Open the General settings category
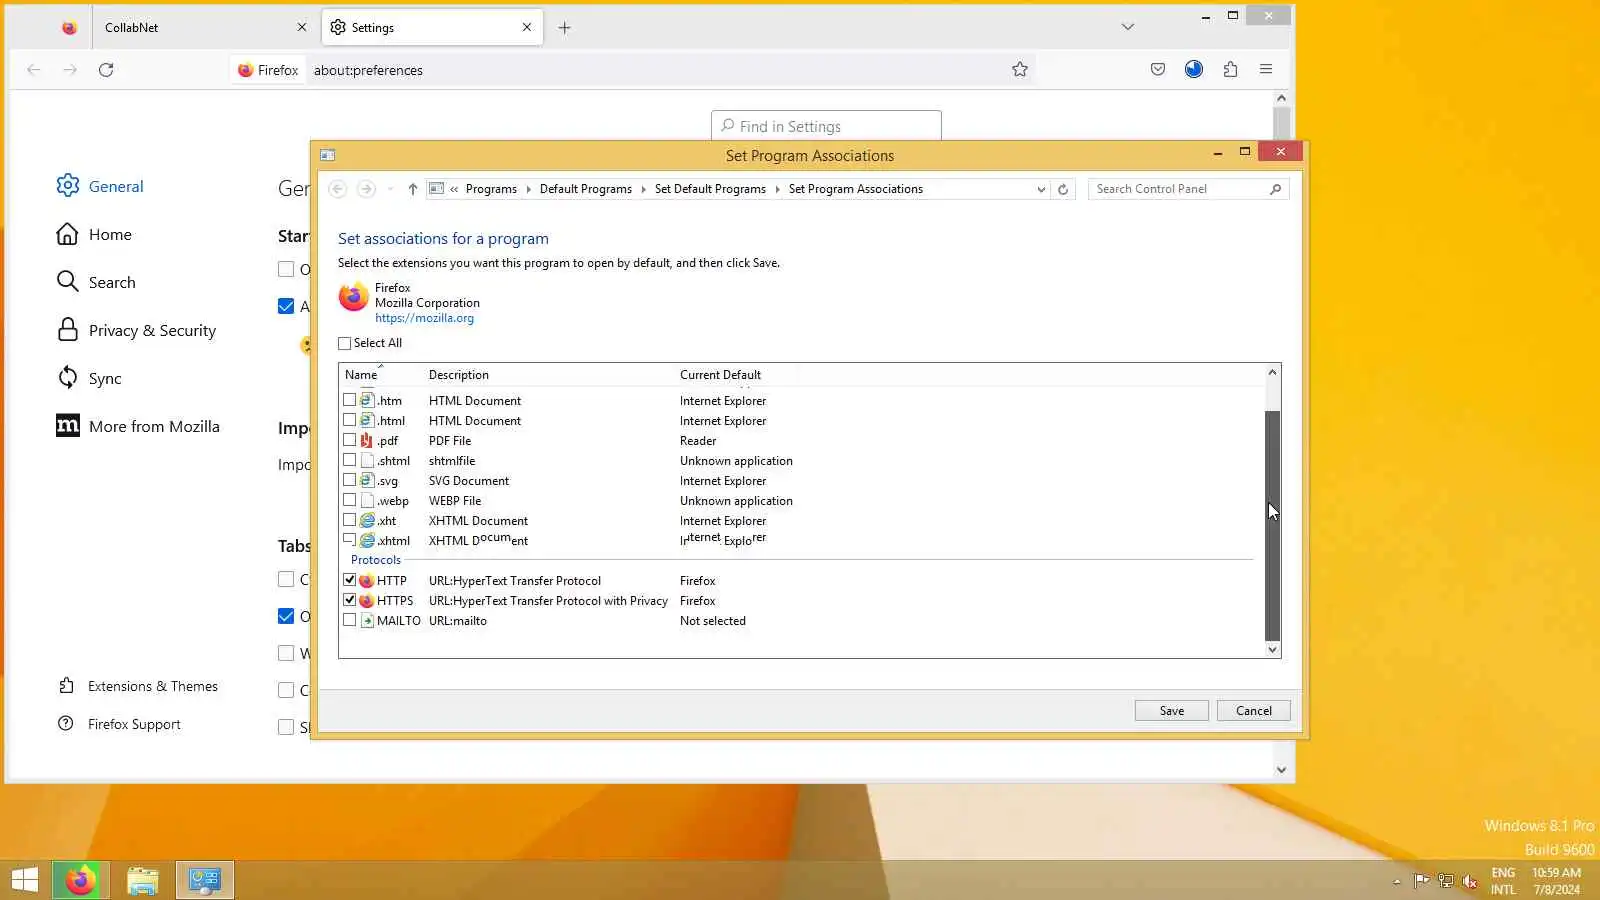The image size is (1600, 900). (x=100, y=186)
